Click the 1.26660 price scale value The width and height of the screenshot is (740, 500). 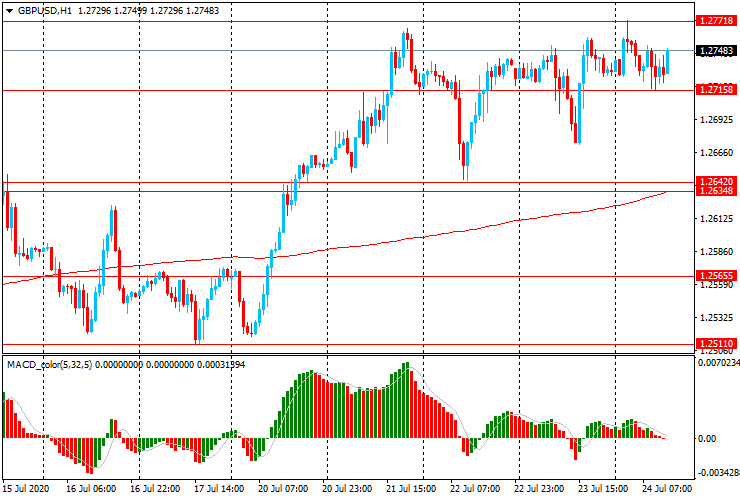point(716,153)
